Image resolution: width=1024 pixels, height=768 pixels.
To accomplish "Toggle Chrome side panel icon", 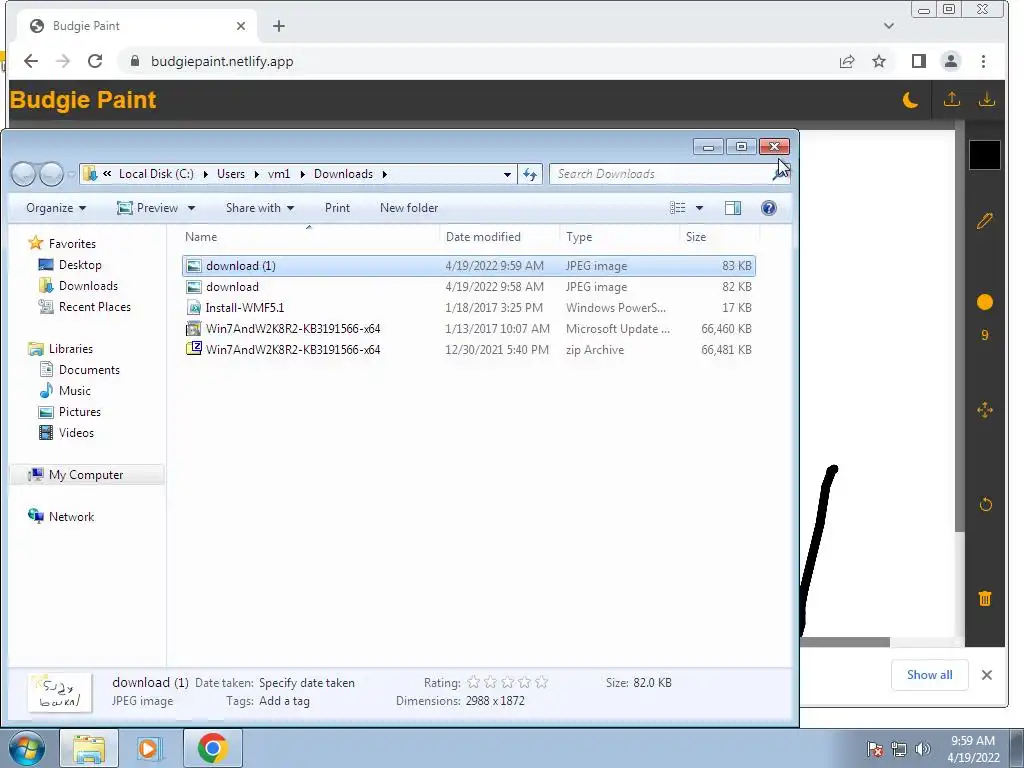I will 919,61.
